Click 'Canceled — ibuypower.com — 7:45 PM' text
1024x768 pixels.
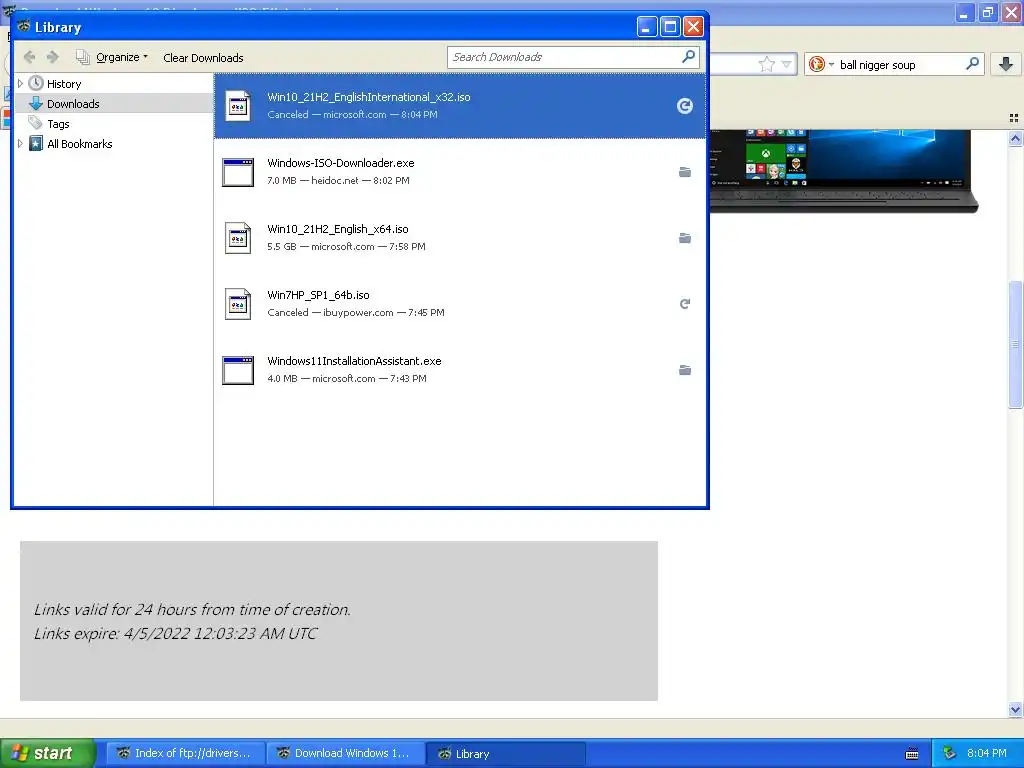(355, 312)
